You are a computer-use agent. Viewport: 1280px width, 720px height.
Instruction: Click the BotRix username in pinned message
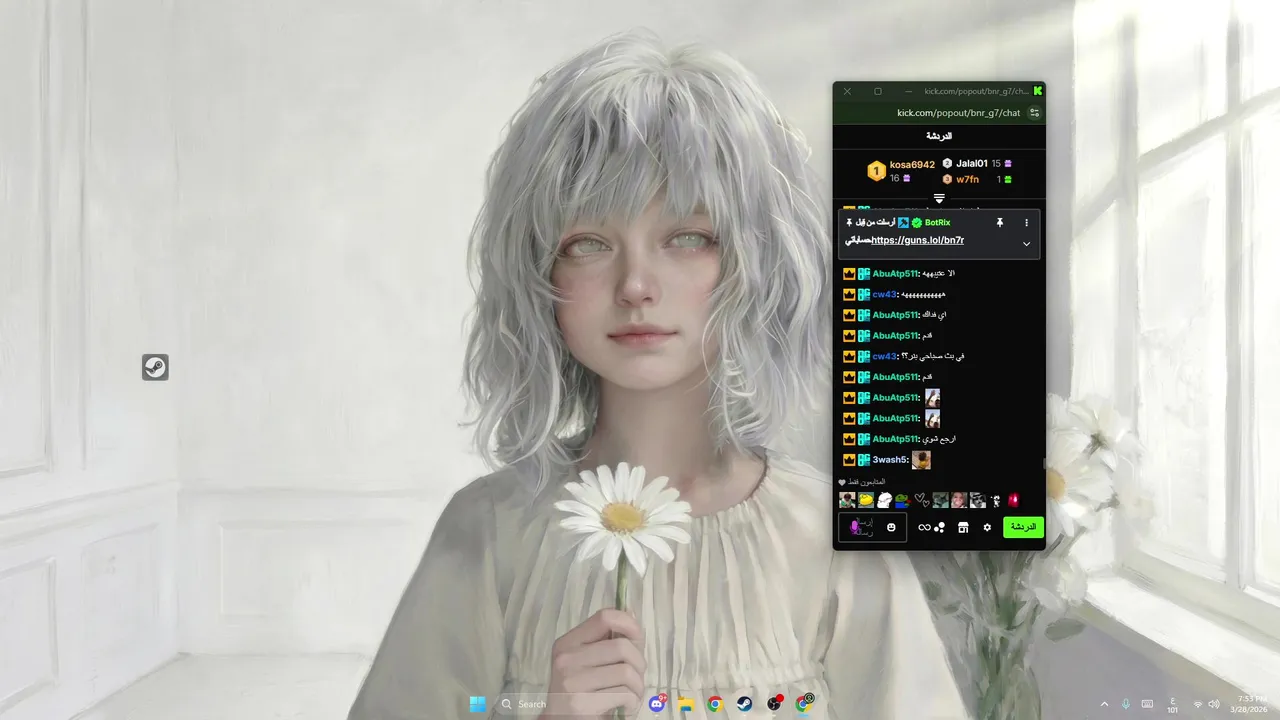(x=938, y=222)
